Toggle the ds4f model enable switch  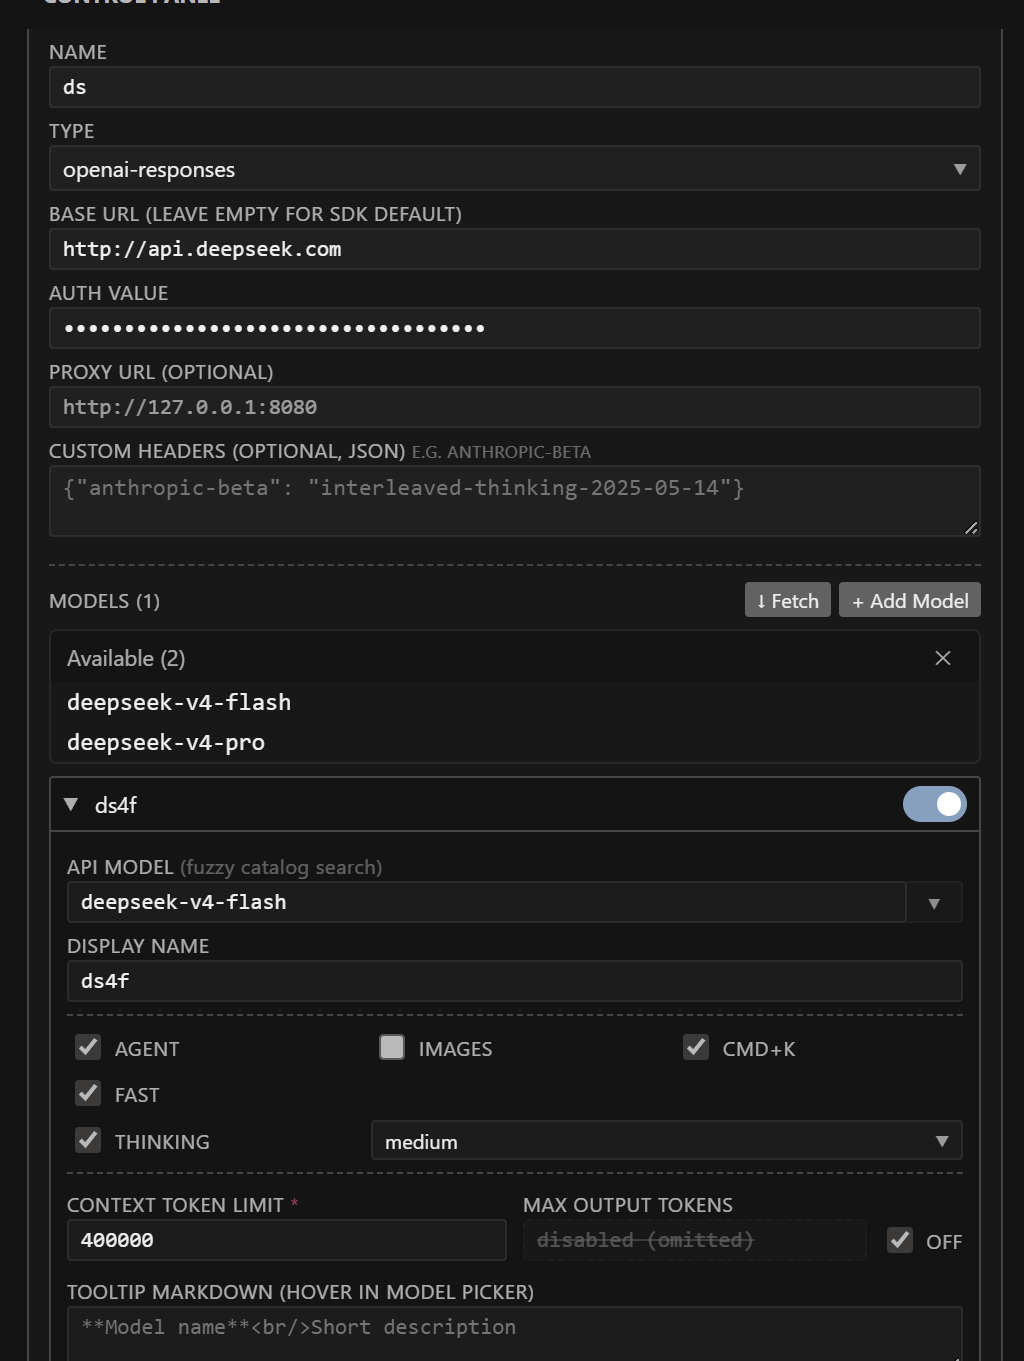[934, 804]
